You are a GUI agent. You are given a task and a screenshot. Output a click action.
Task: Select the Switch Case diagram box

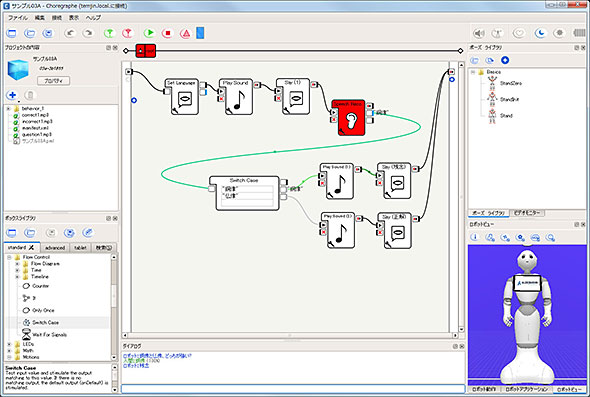(247, 193)
